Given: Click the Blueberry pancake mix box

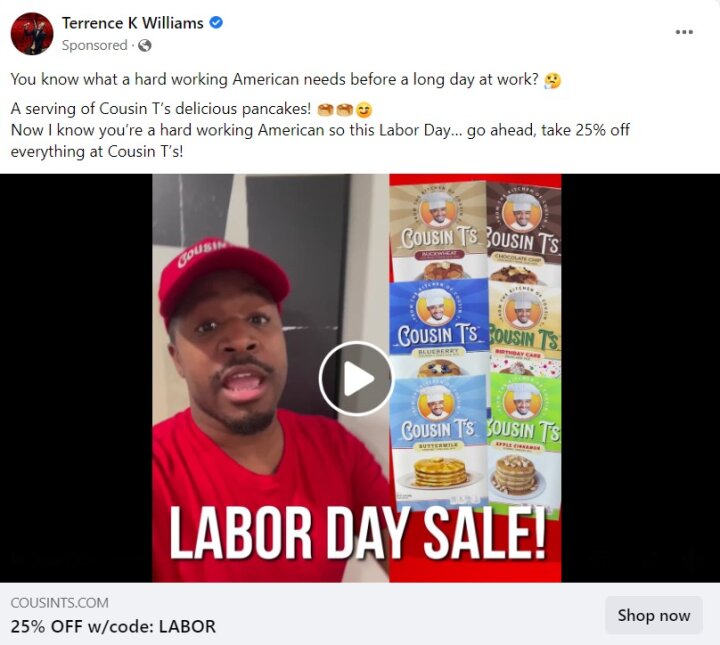Looking at the screenshot, I should [439, 328].
